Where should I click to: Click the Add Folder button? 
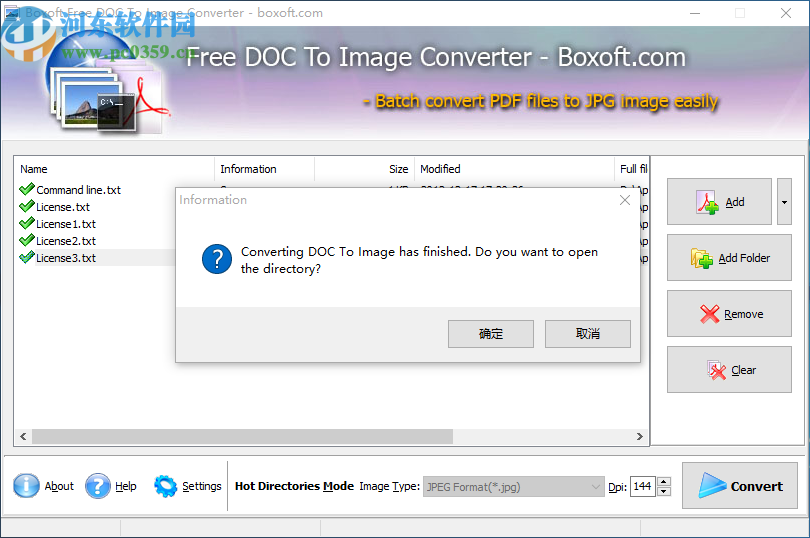729,257
